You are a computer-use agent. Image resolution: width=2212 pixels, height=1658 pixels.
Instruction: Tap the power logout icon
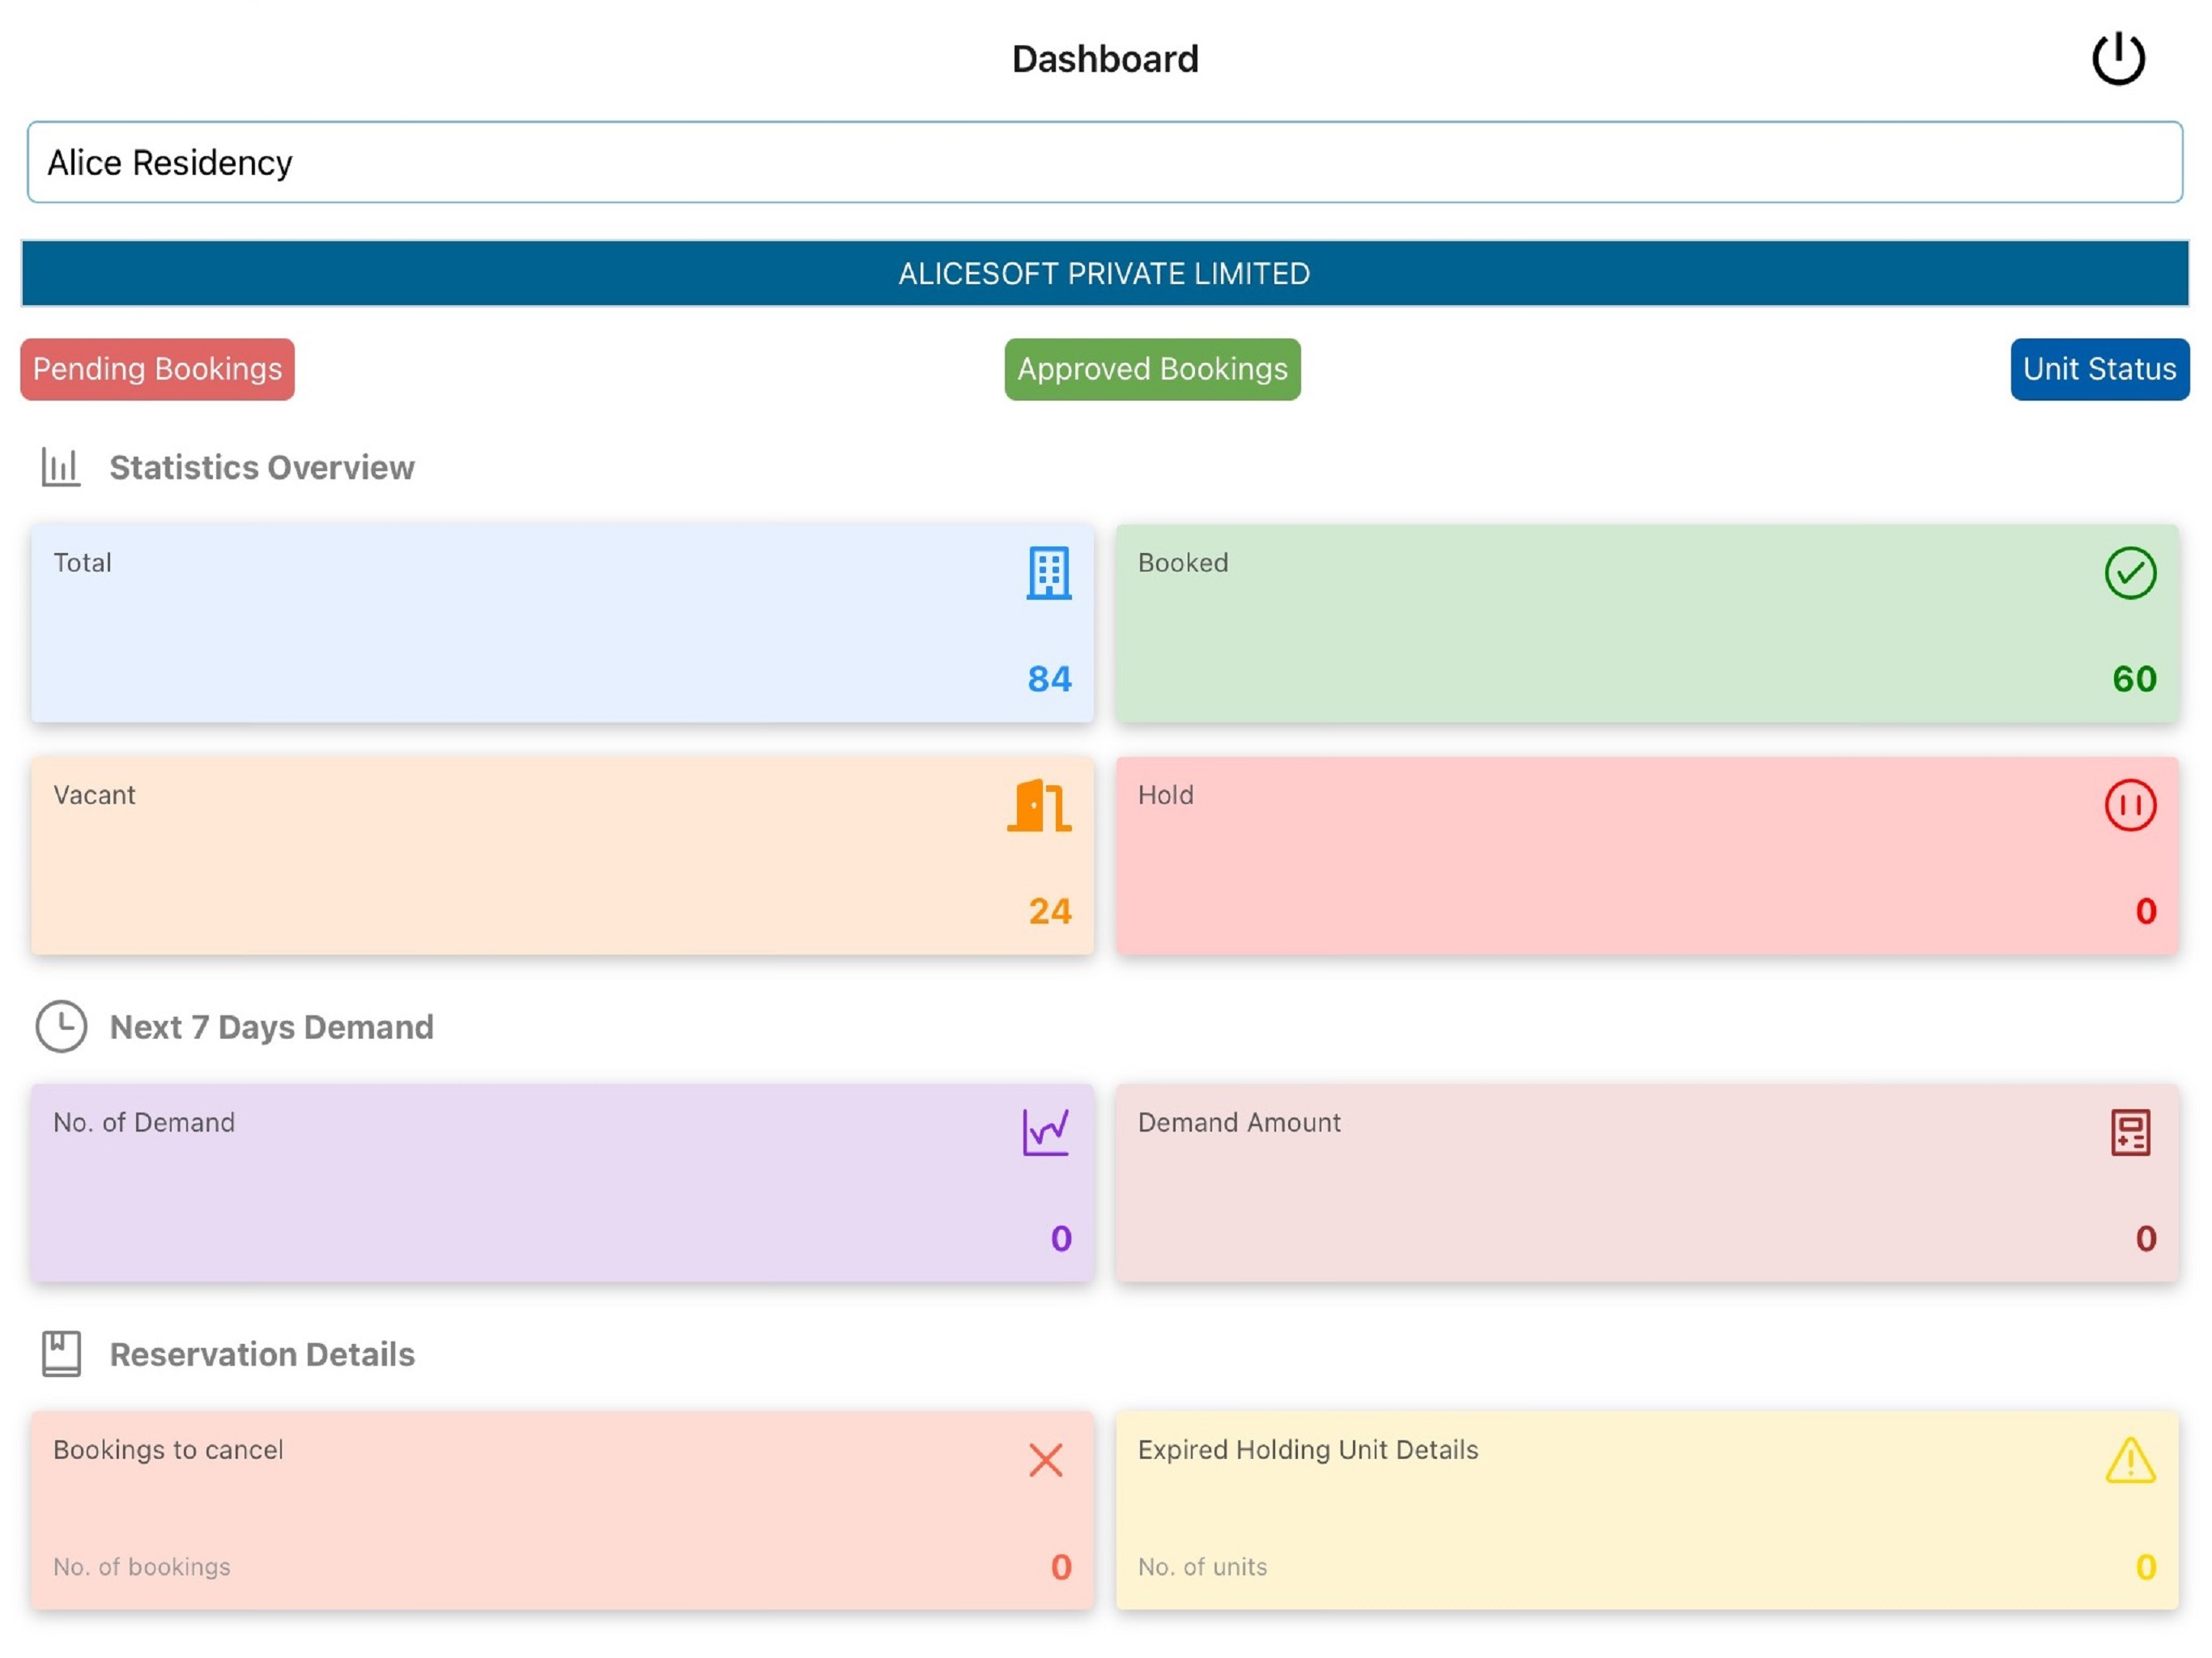pyautogui.click(x=2118, y=58)
